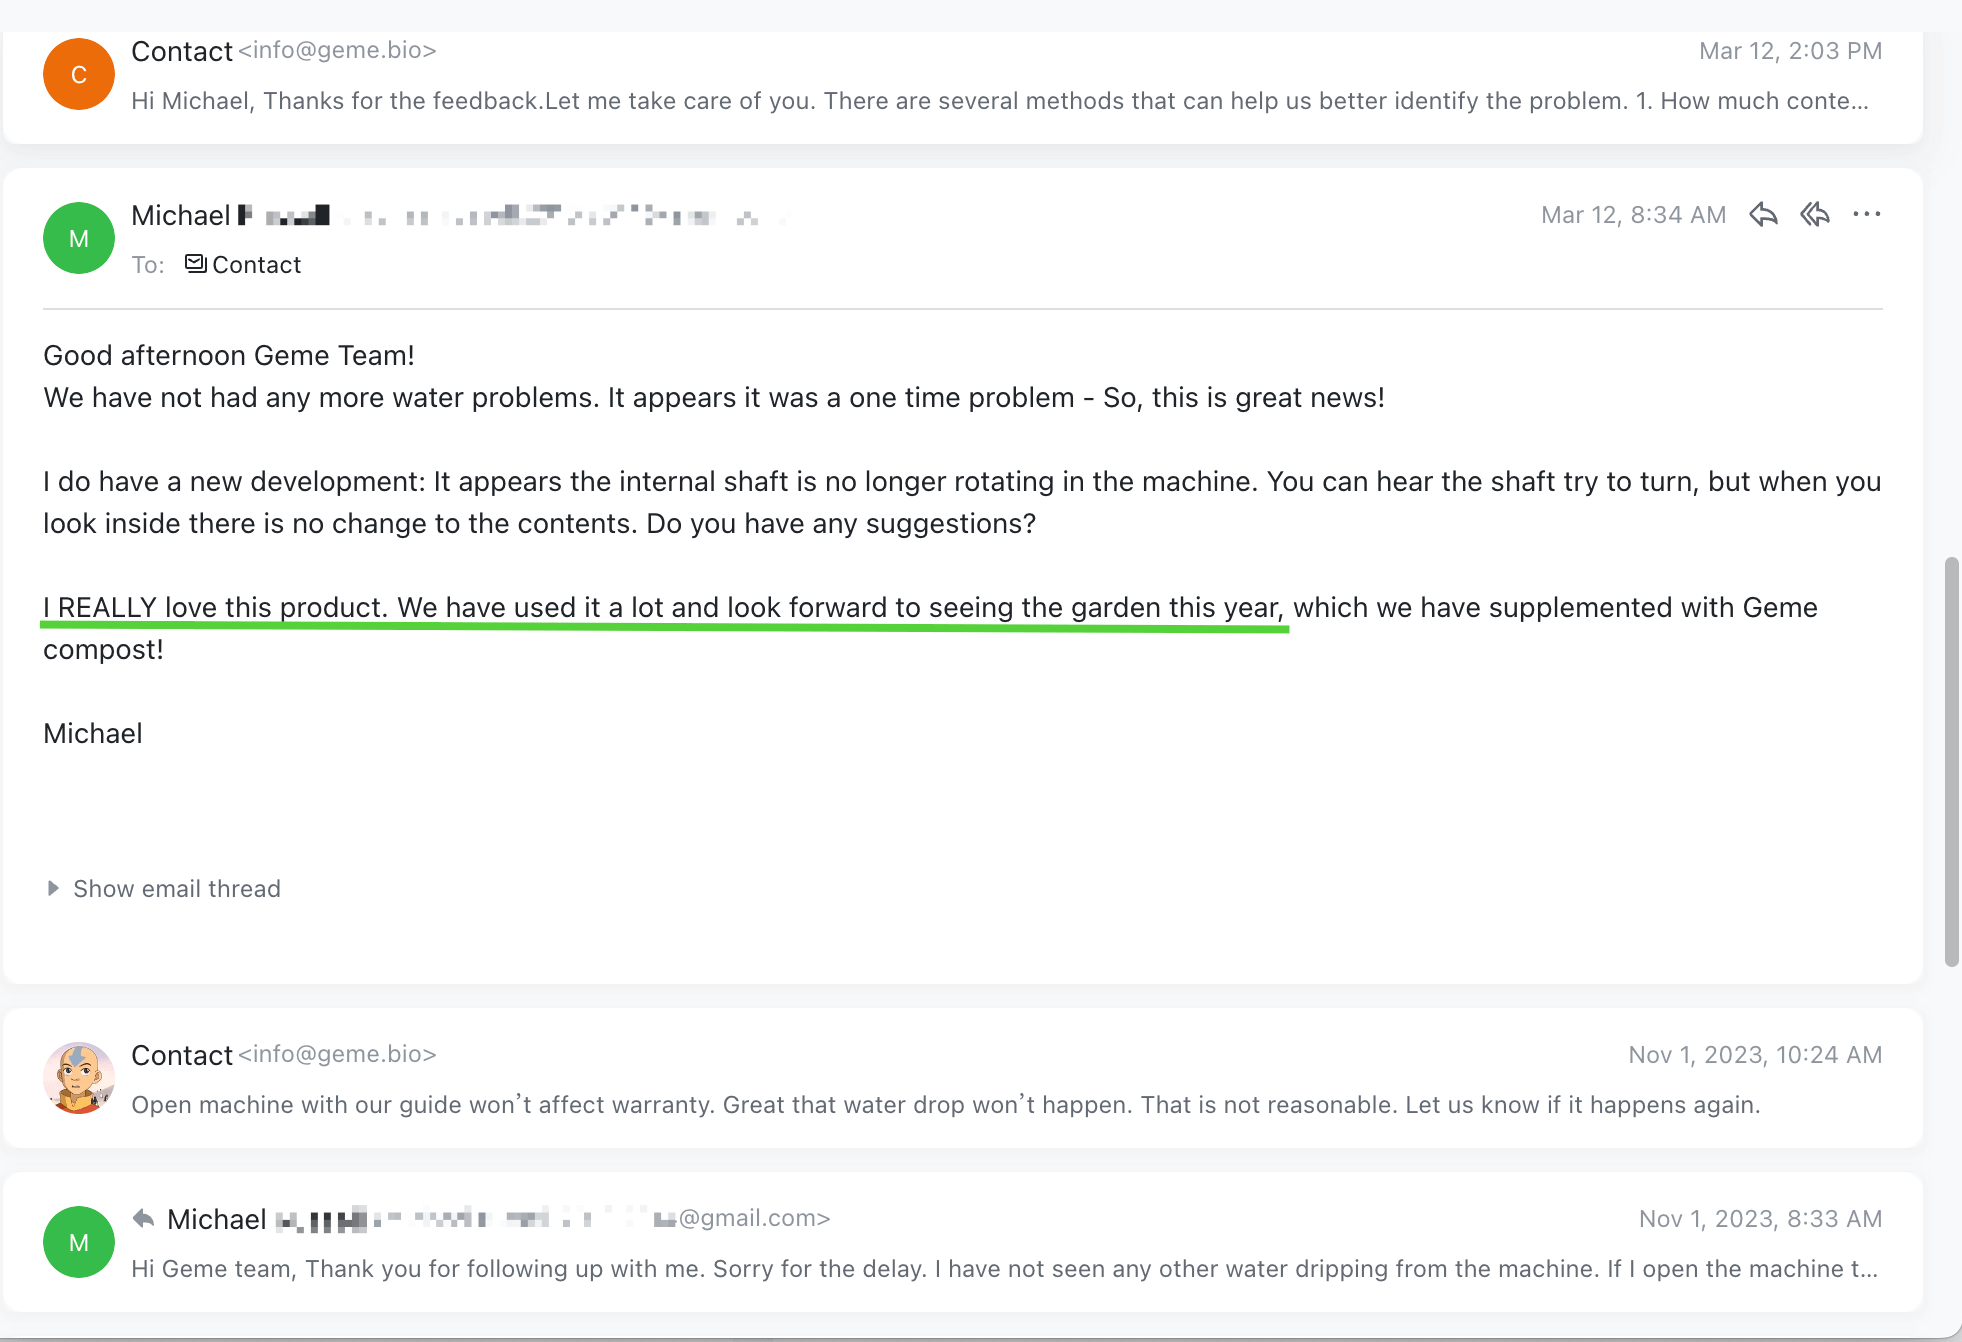Click the Nov 1, 2023, 10:24 AM timestamp

[x=1754, y=1054]
